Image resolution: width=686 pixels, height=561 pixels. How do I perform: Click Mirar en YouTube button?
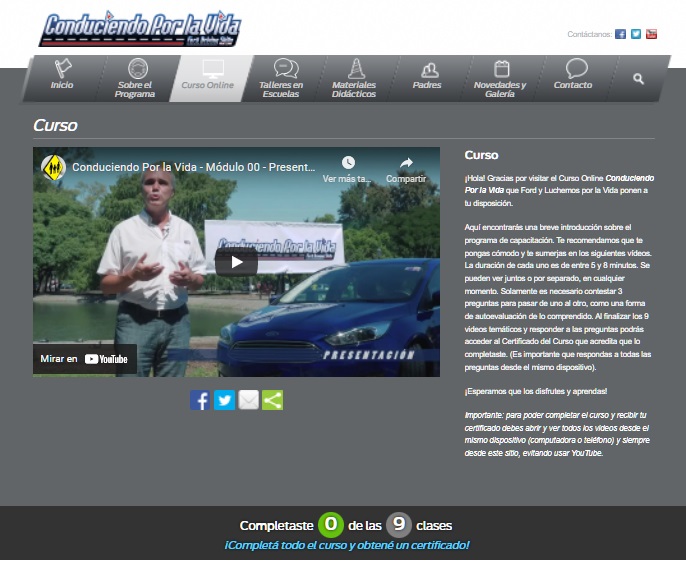84,359
